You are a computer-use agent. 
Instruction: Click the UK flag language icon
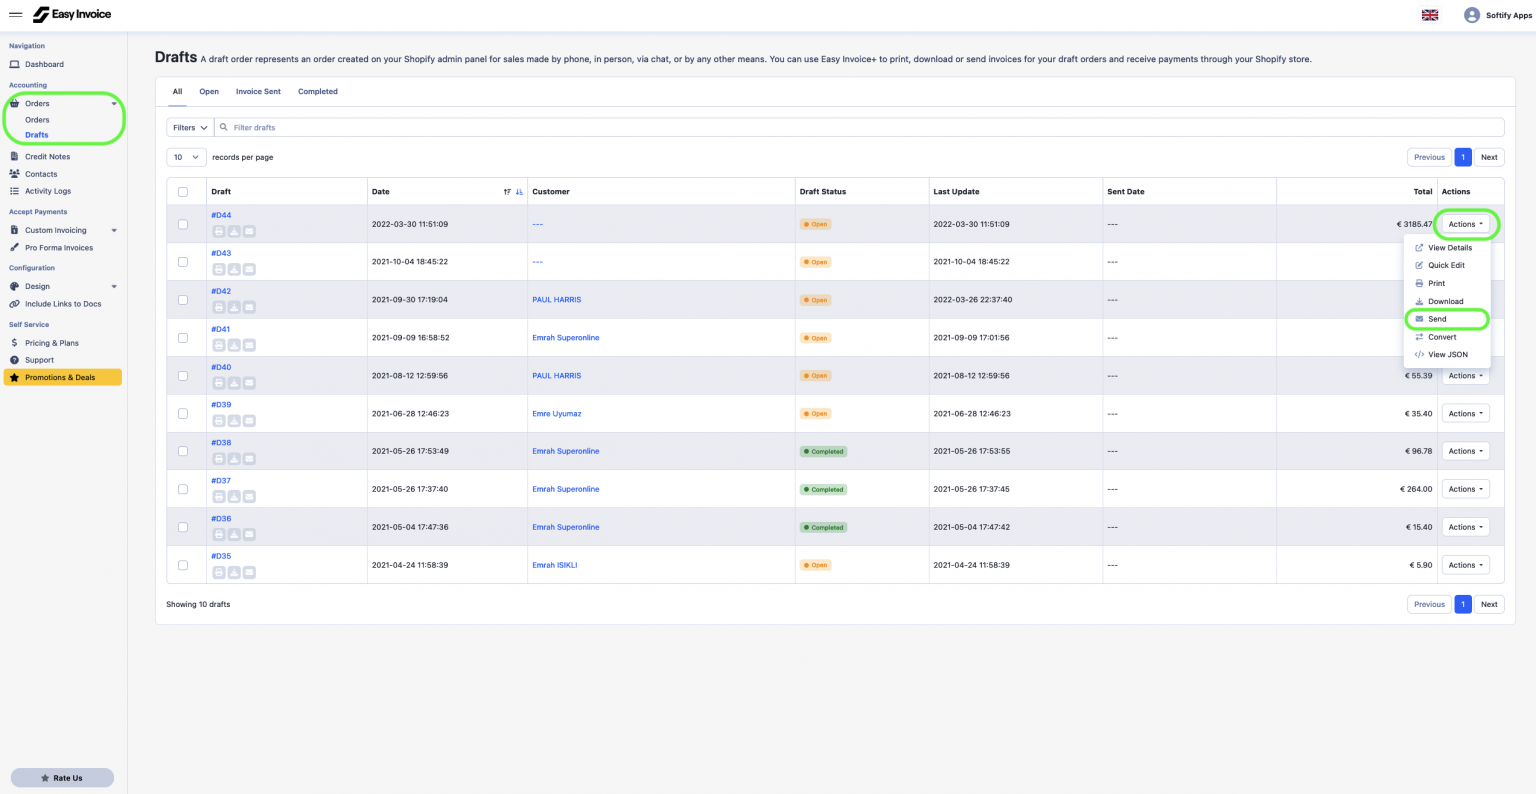click(x=1429, y=15)
